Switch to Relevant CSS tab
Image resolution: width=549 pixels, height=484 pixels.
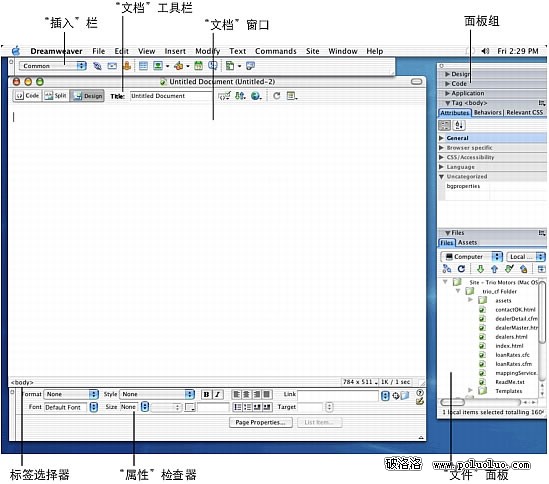(524, 112)
